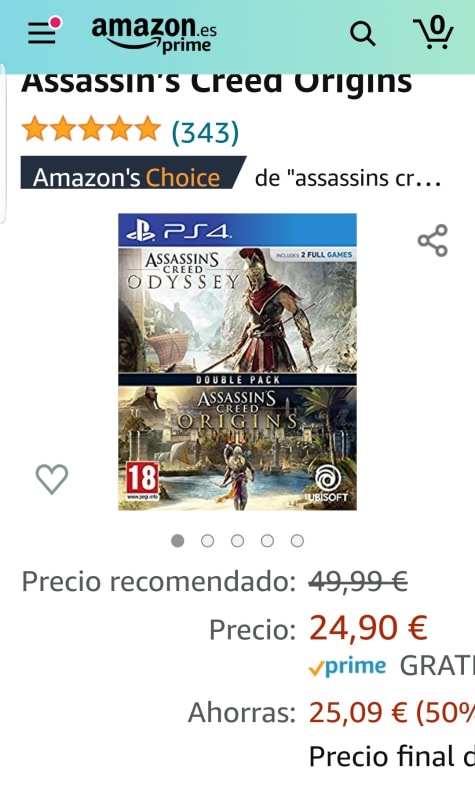This screenshot has height=800, width=475.
Task: Select the fifth image carousel dot
Action: point(297,541)
